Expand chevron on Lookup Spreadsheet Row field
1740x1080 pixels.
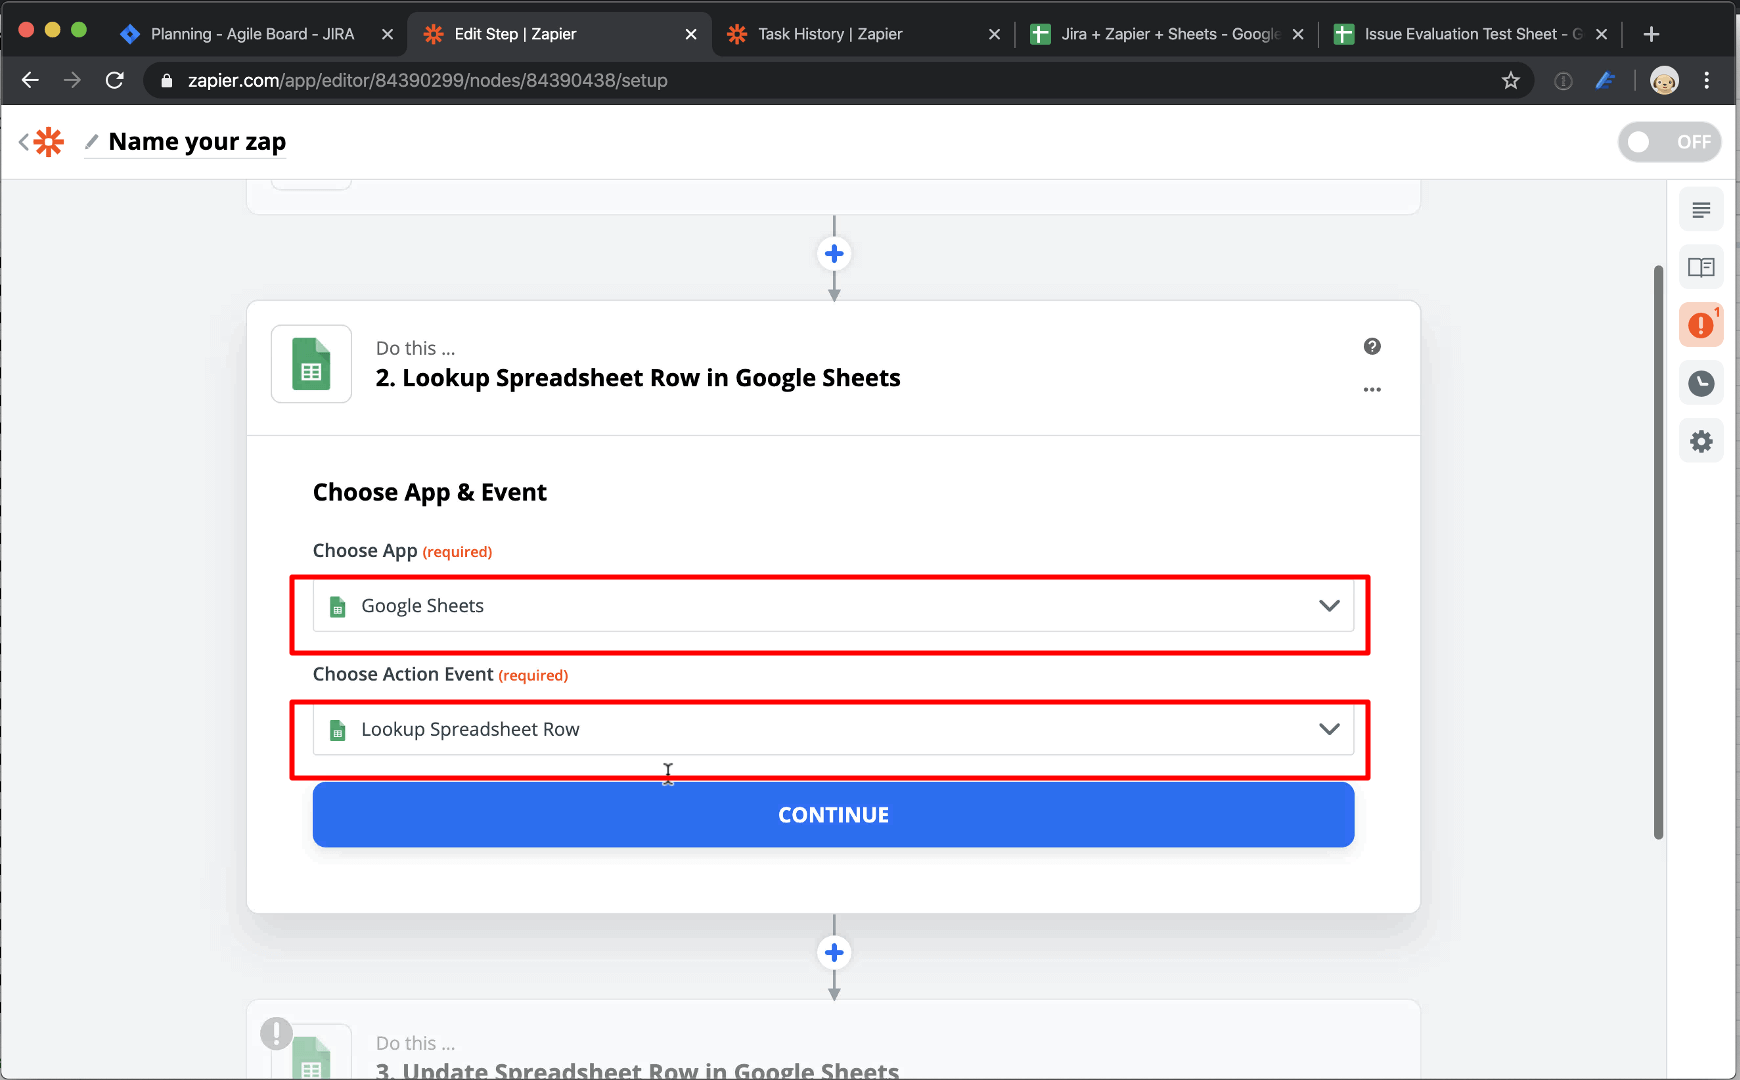(x=1329, y=730)
